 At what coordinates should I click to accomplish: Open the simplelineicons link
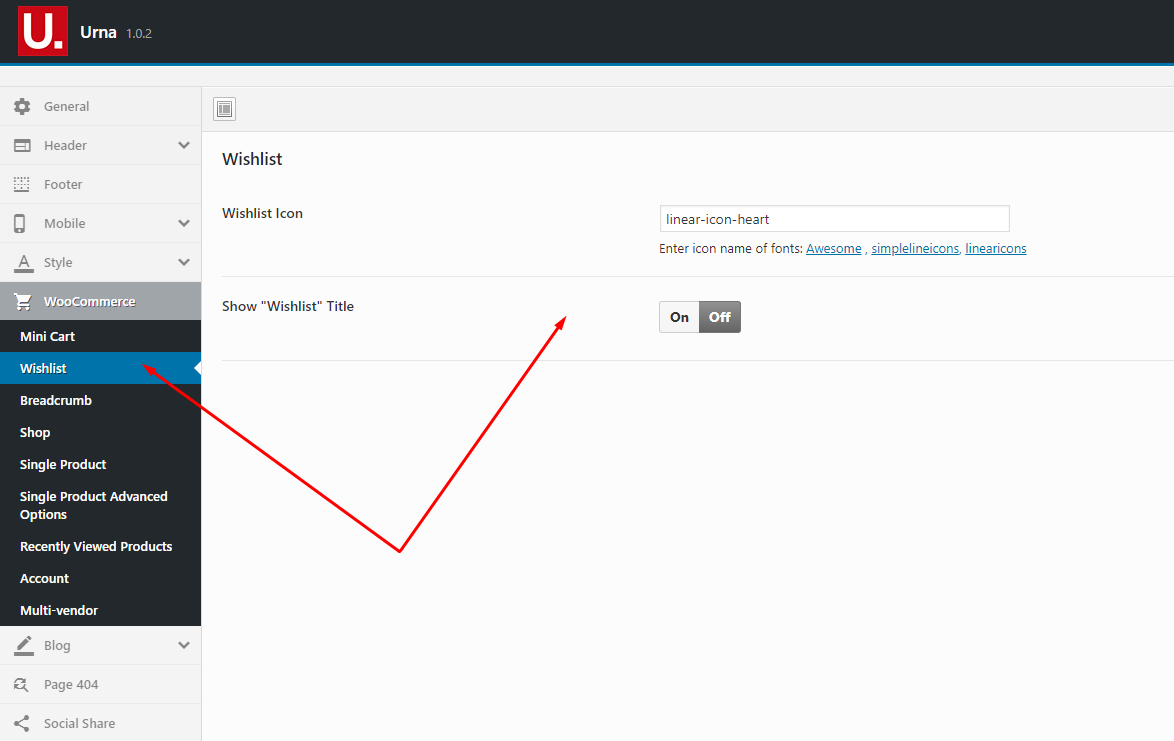(915, 248)
